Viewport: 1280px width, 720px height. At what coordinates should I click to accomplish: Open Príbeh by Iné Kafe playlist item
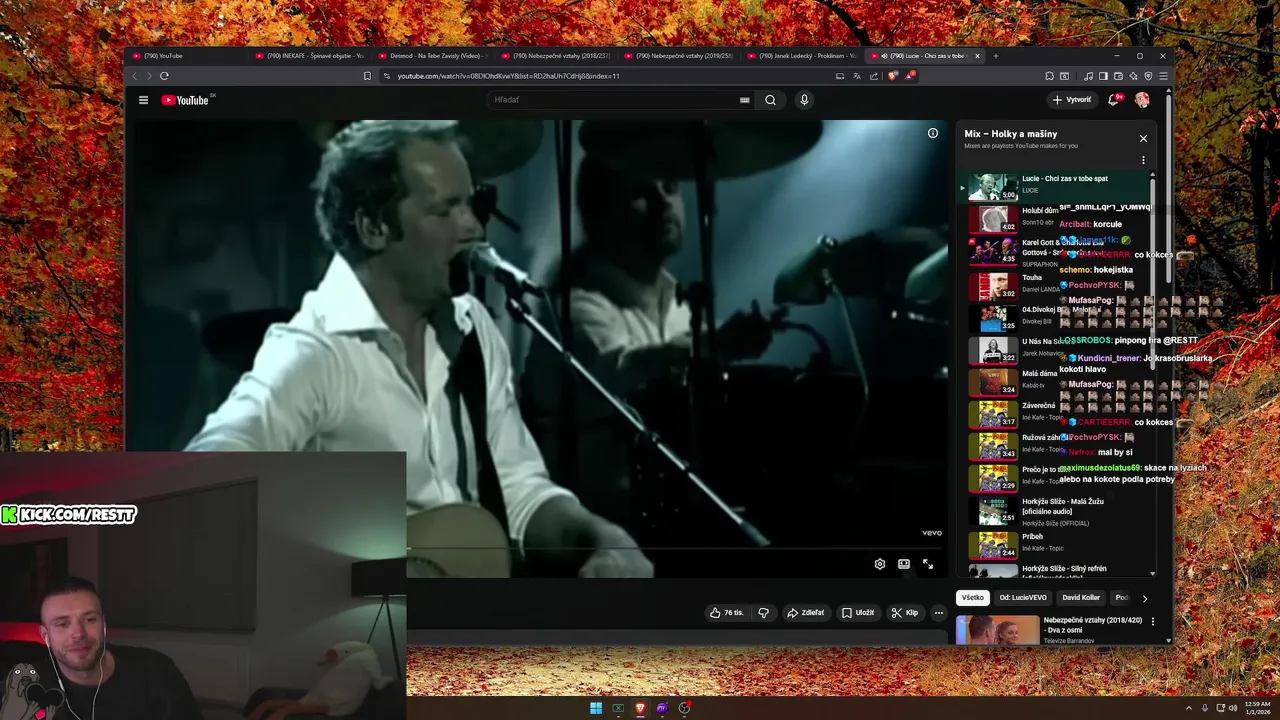(x=1055, y=544)
